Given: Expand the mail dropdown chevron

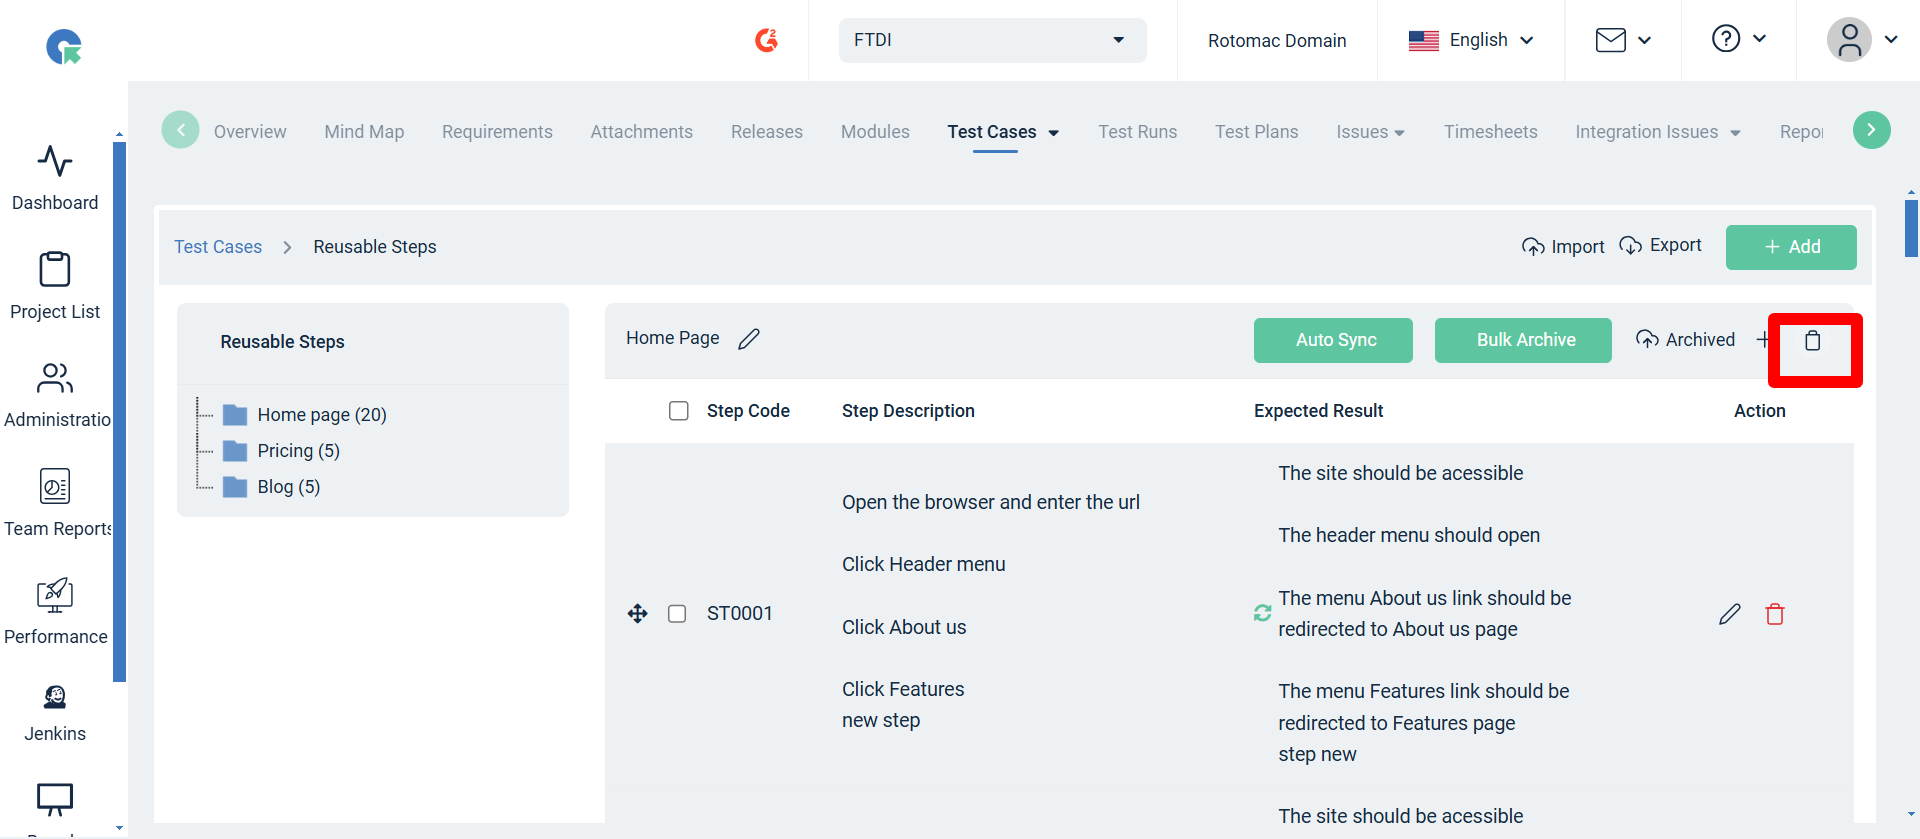Looking at the screenshot, I should tap(1644, 41).
